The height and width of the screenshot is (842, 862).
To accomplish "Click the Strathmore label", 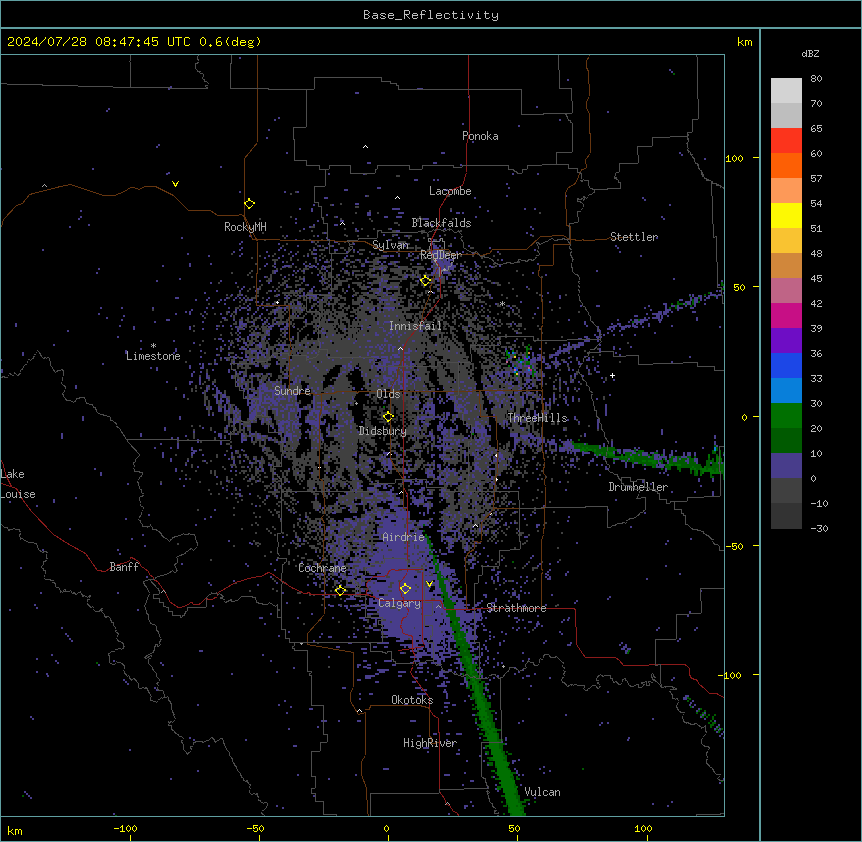I will tap(516, 608).
